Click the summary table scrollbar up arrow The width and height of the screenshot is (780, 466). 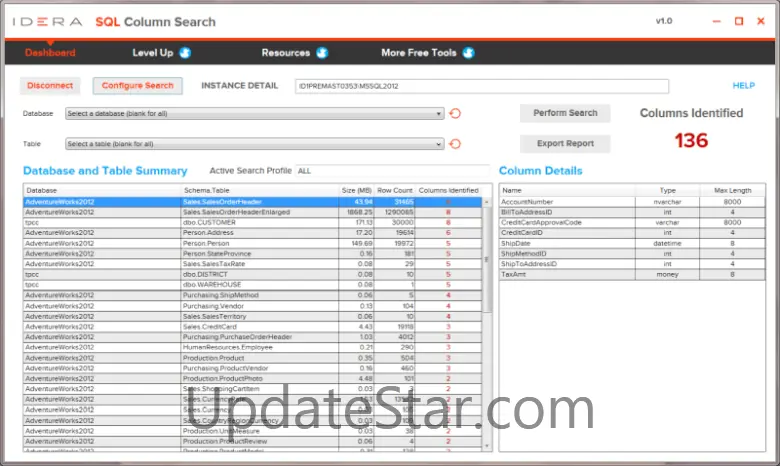pyautogui.click(x=487, y=202)
